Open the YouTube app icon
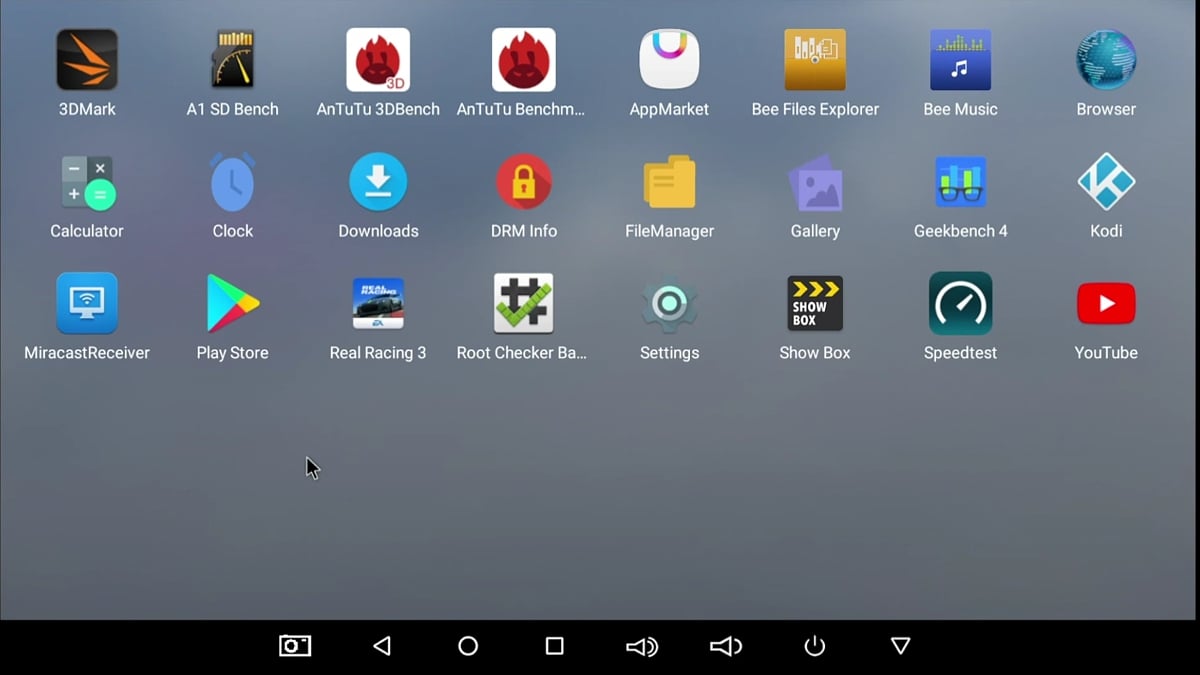Image resolution: width=1200 pixels, height=675 pixels. (1106, 304)
